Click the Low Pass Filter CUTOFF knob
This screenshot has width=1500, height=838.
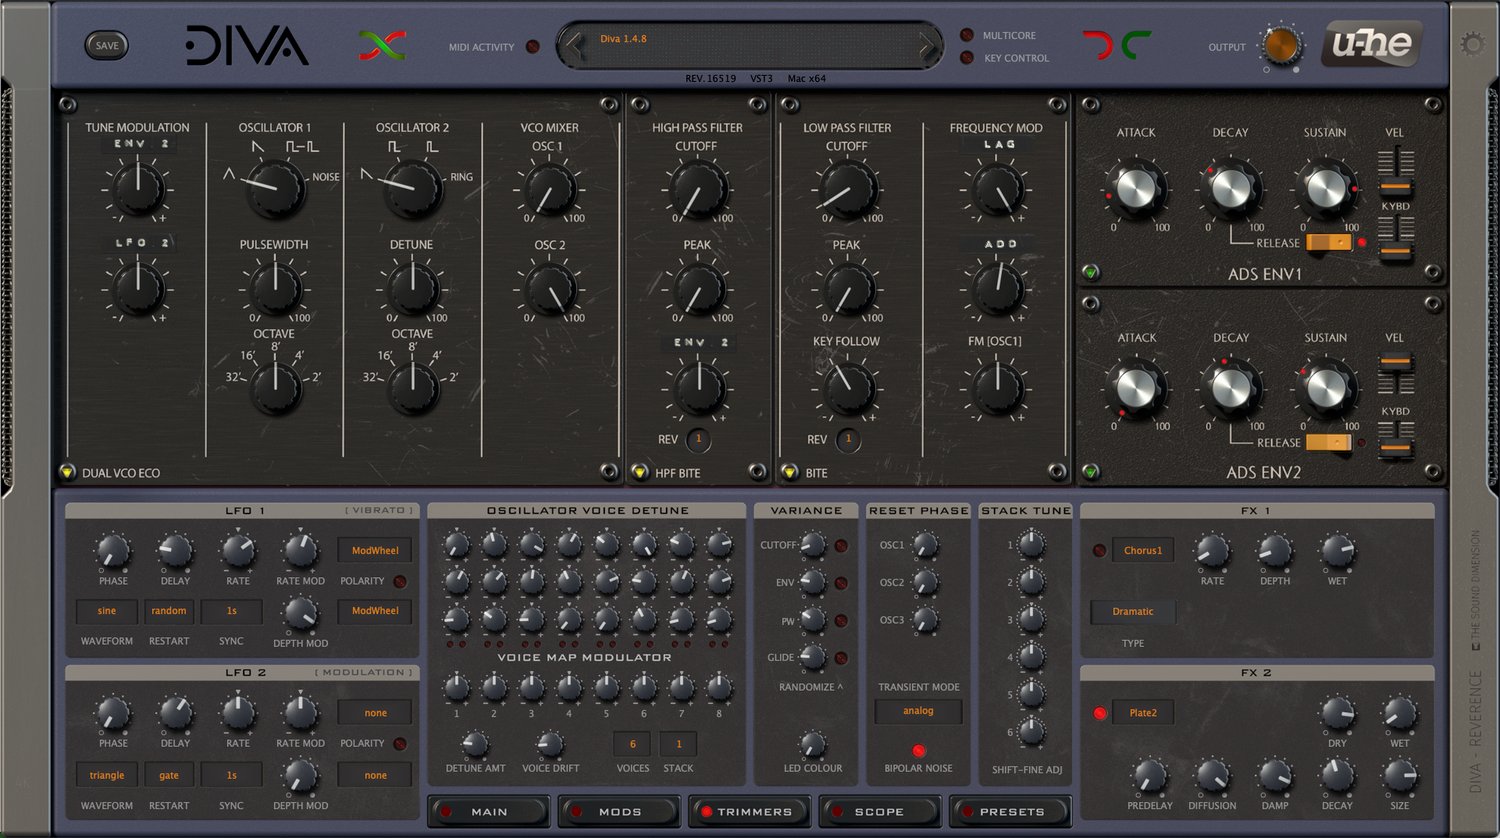848,189
